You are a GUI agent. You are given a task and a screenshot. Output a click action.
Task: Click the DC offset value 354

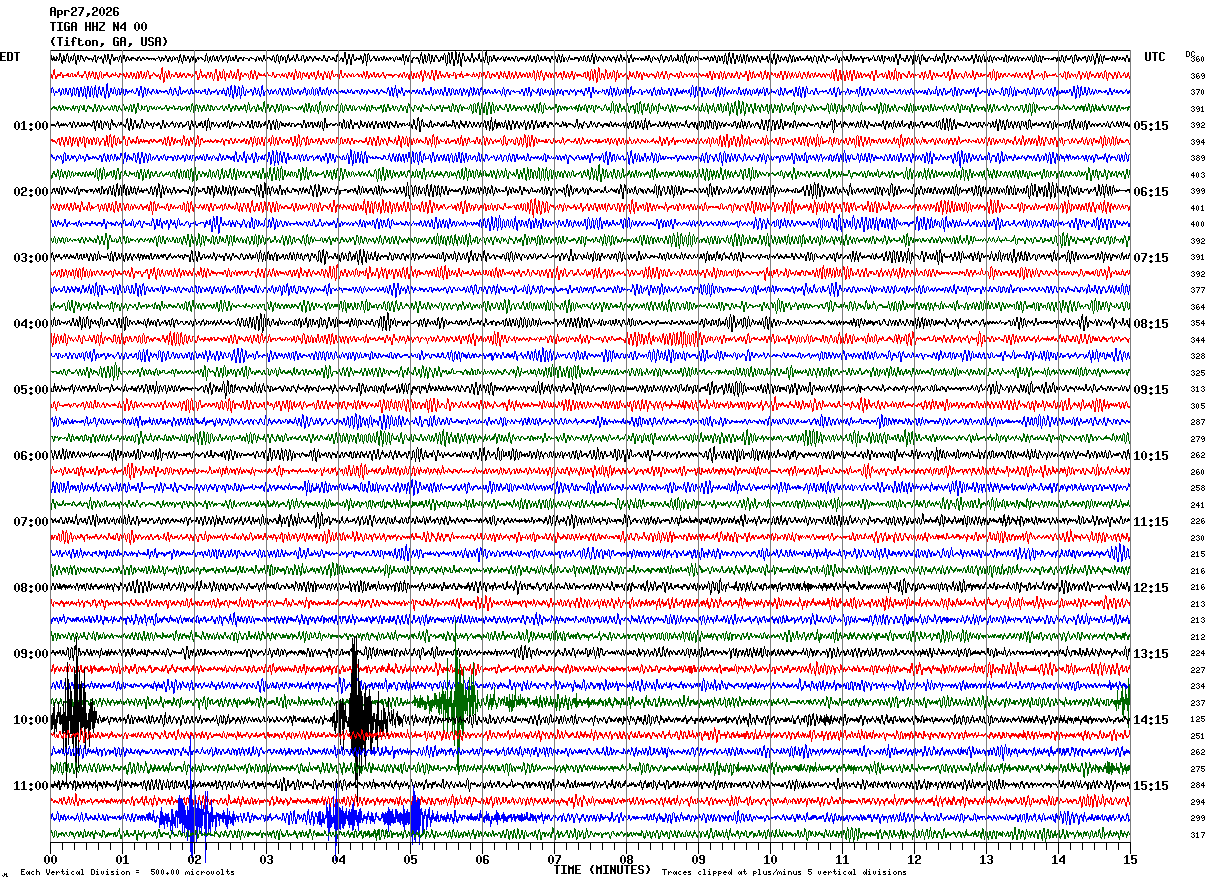1197,323
